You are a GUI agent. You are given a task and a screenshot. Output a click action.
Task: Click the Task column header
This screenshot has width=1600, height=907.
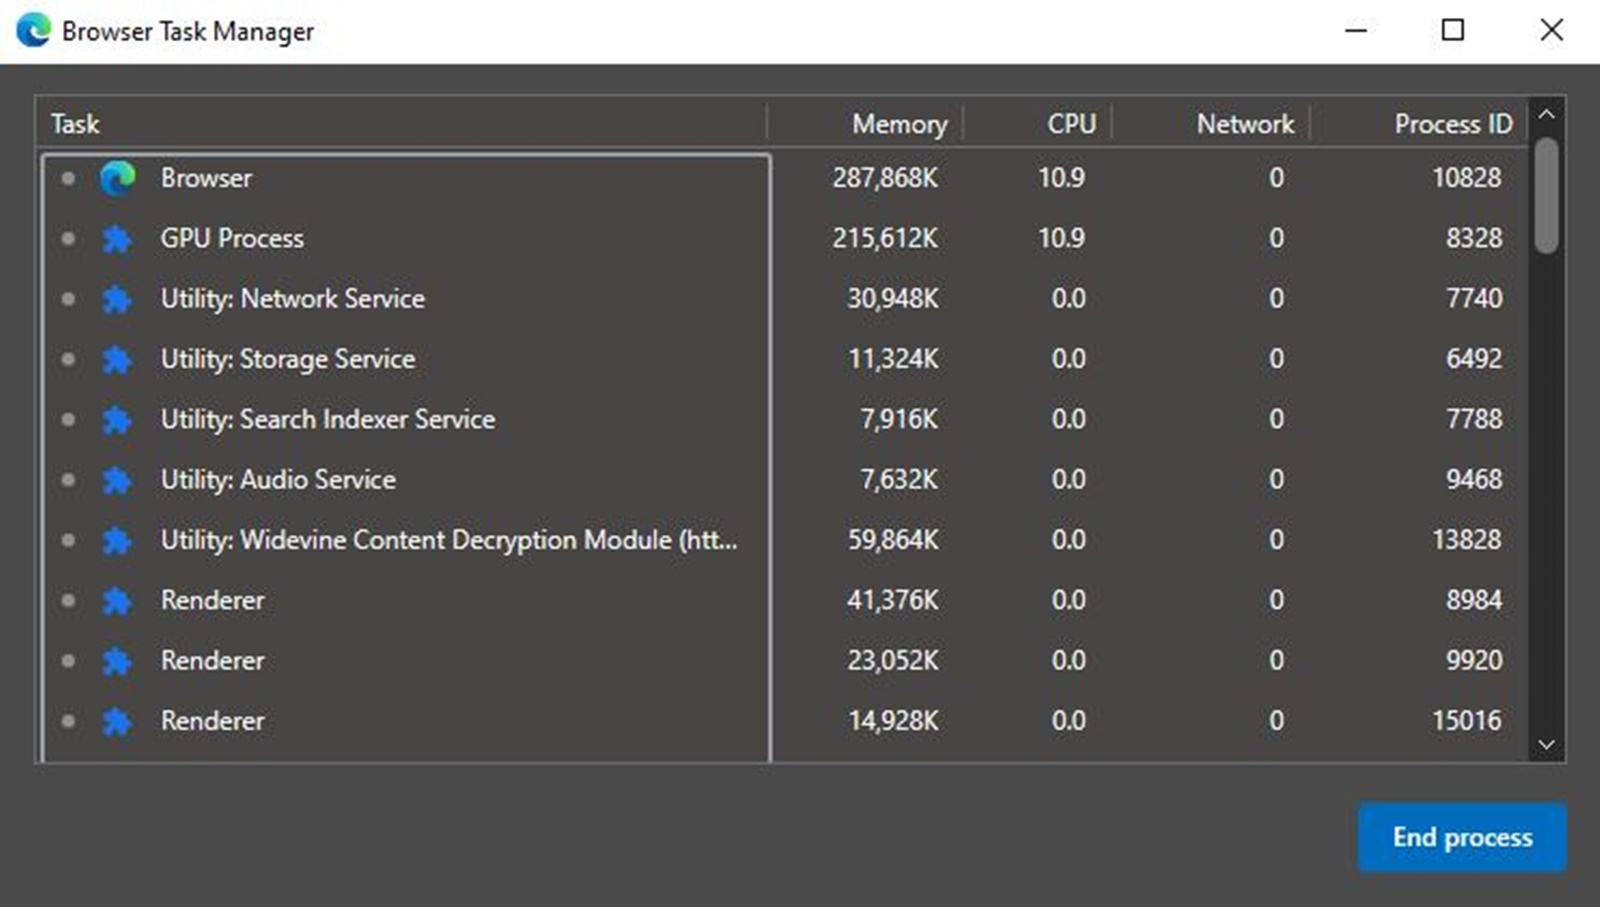coord(74,123)
